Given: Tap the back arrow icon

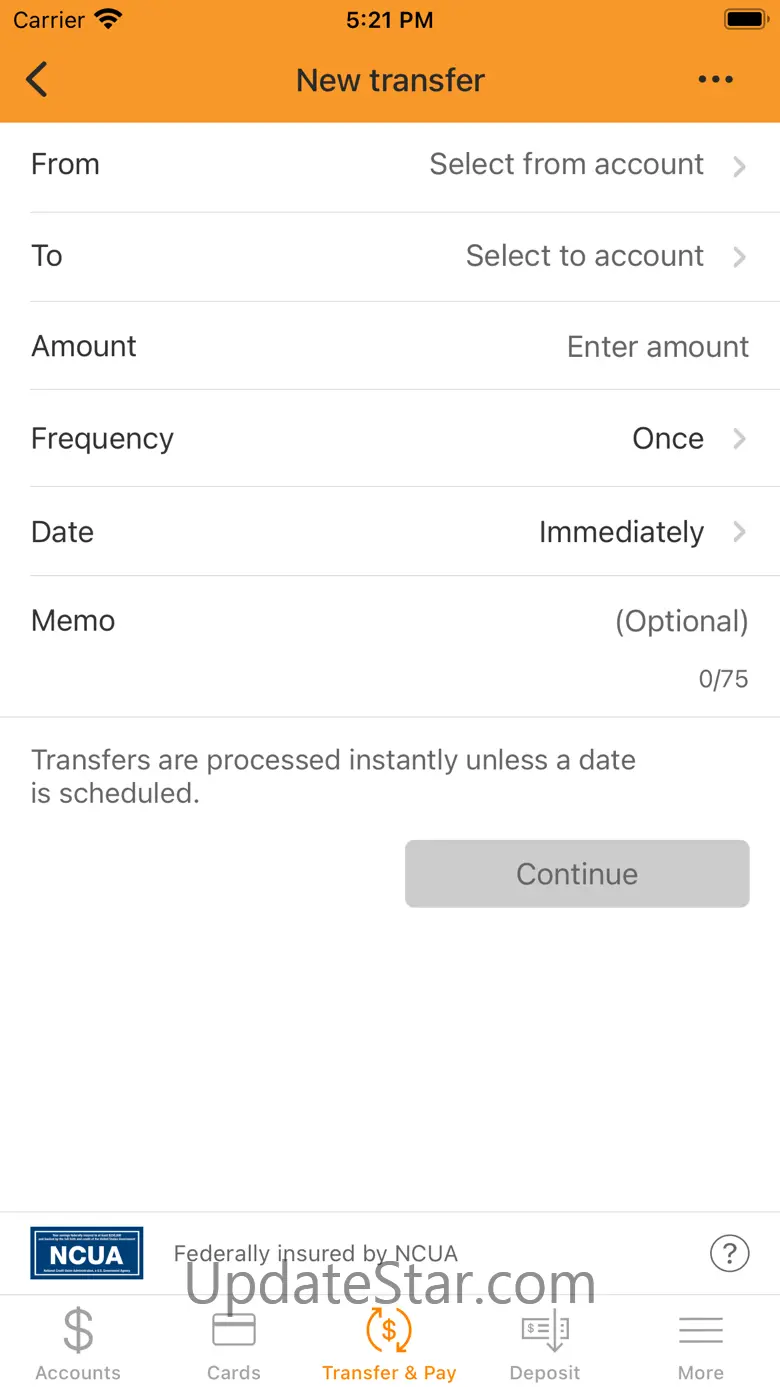Looking at the screenshot, I should click(x=37, y=80).
